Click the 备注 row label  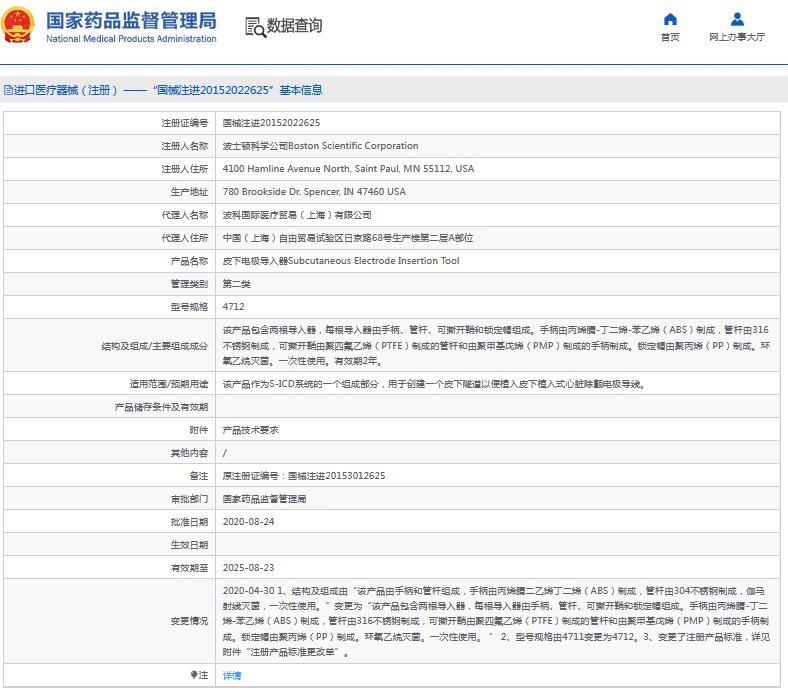[199, 476]
